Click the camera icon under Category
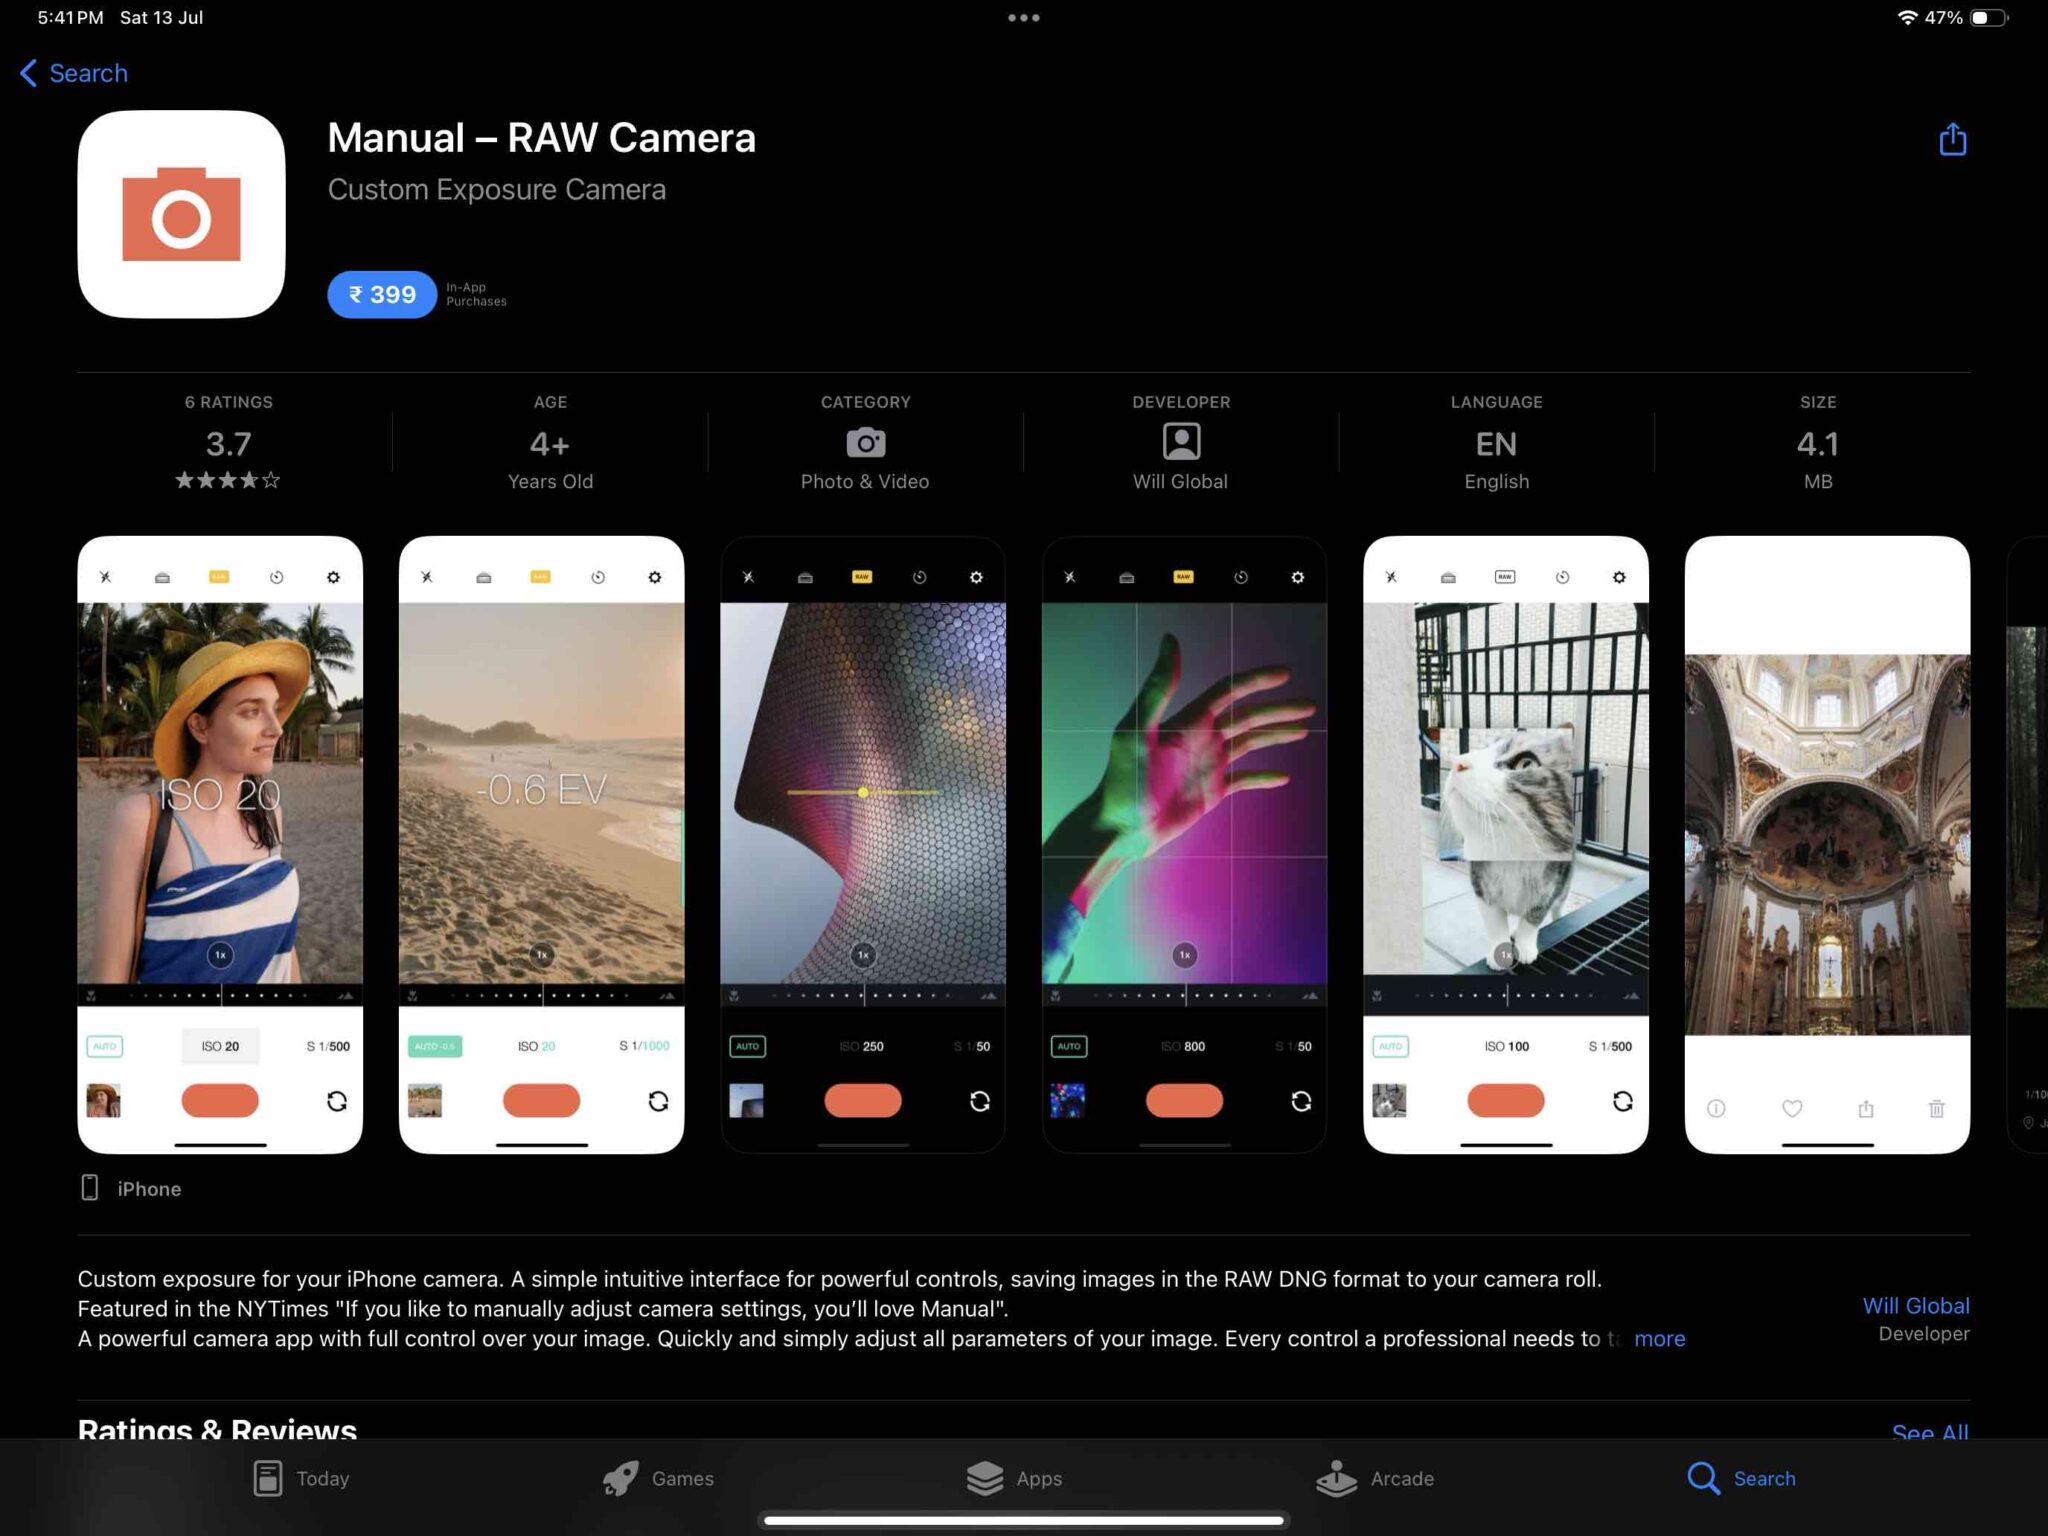Screen dimensions: 2048x1536 (x=864, y=442)
